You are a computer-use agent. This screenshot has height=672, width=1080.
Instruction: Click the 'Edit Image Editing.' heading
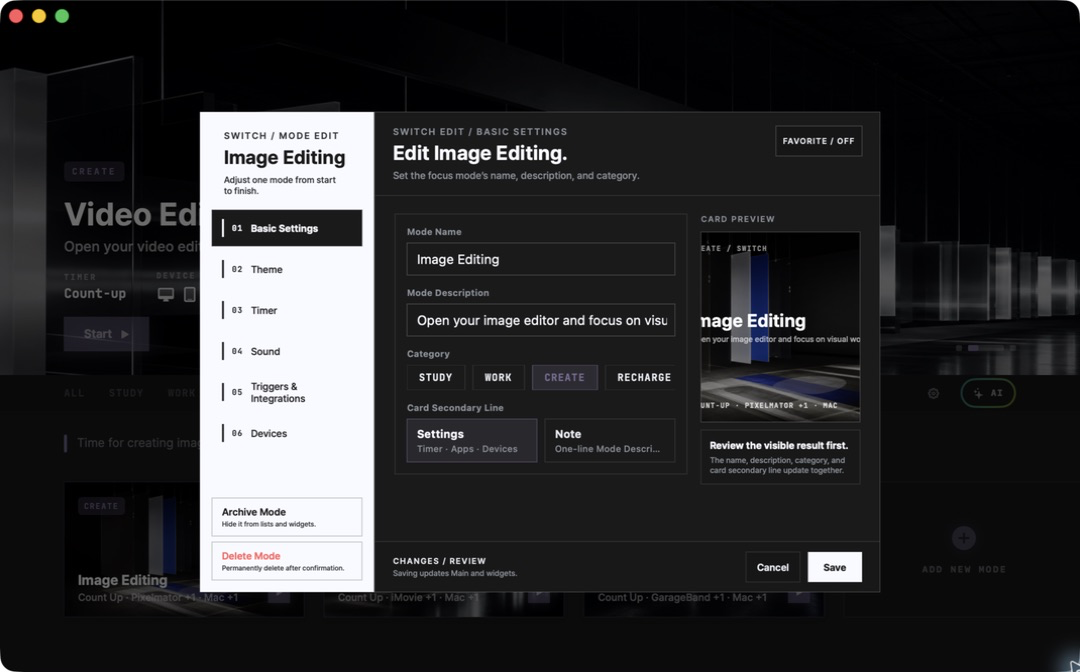pos(480,153)
